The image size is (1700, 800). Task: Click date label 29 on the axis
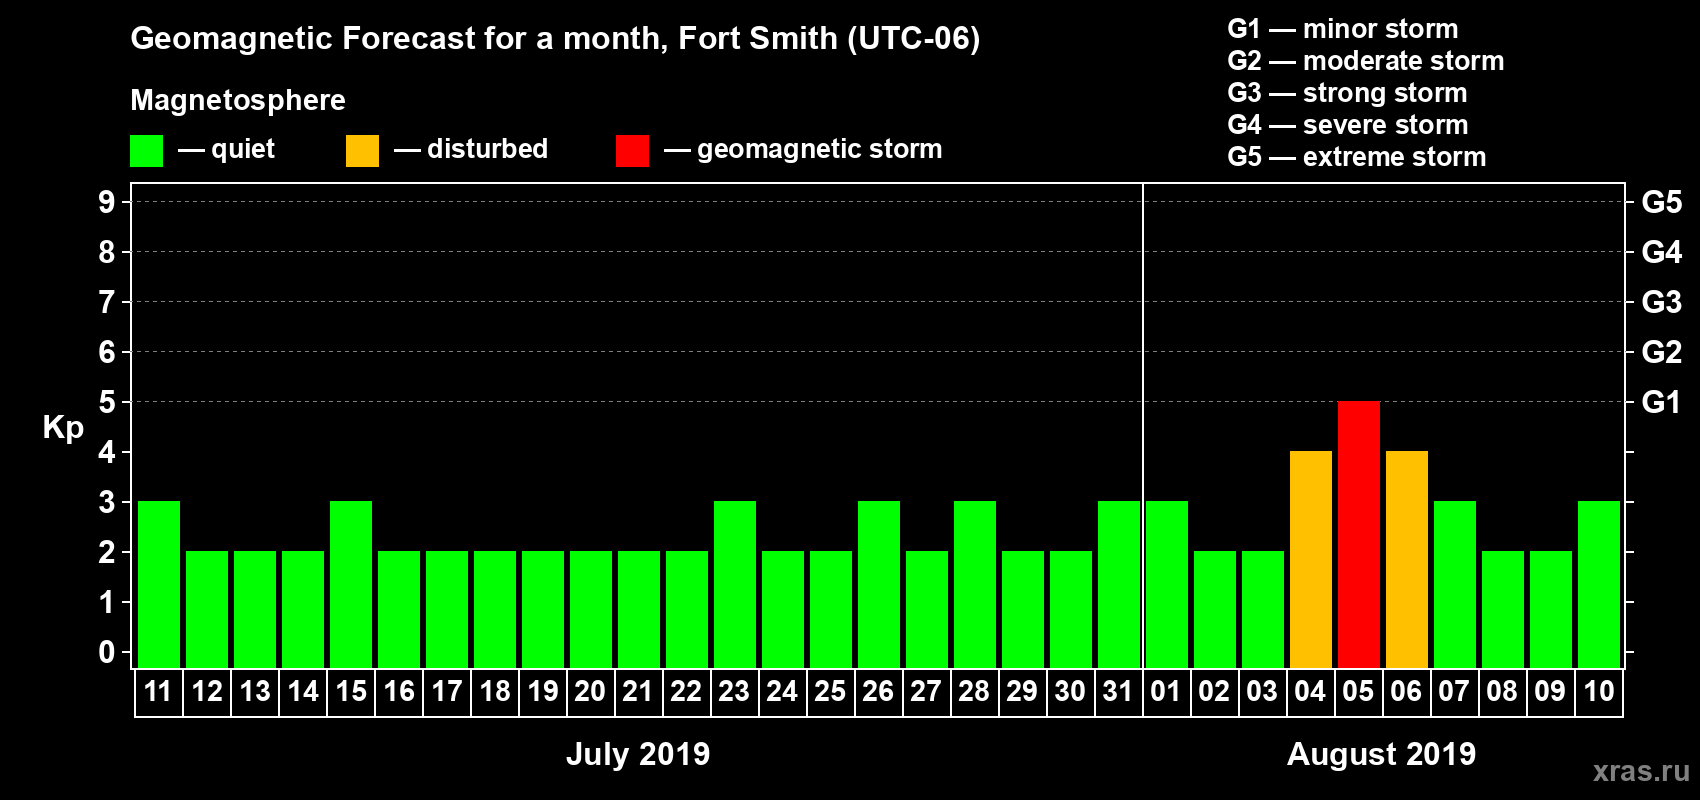(1022, 692)
